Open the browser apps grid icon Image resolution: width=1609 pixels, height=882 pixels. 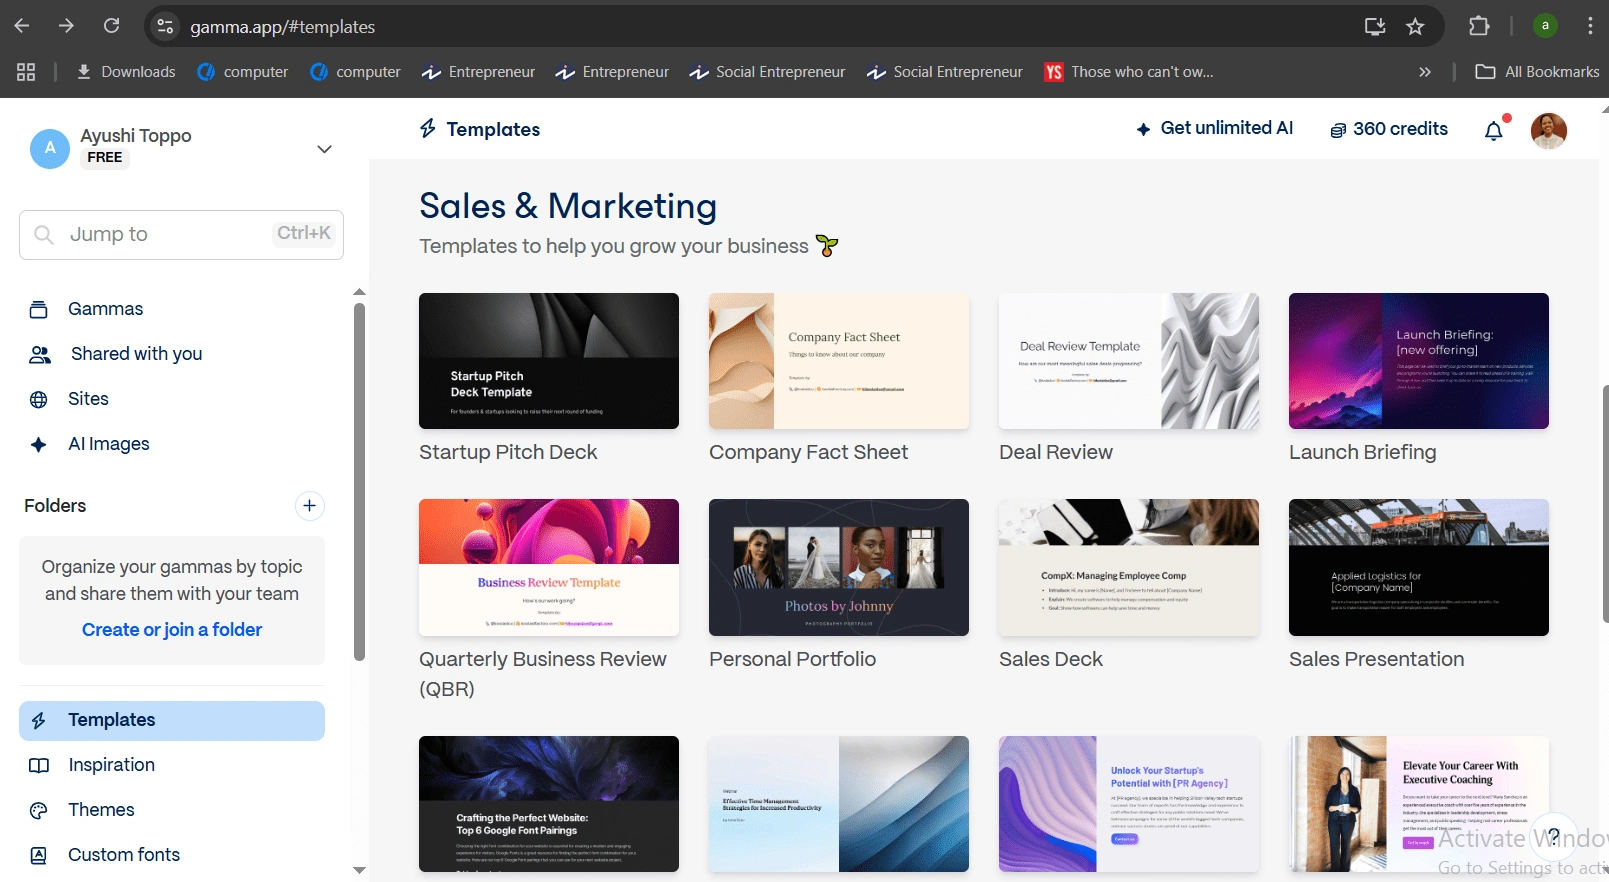tap(26, 72)
